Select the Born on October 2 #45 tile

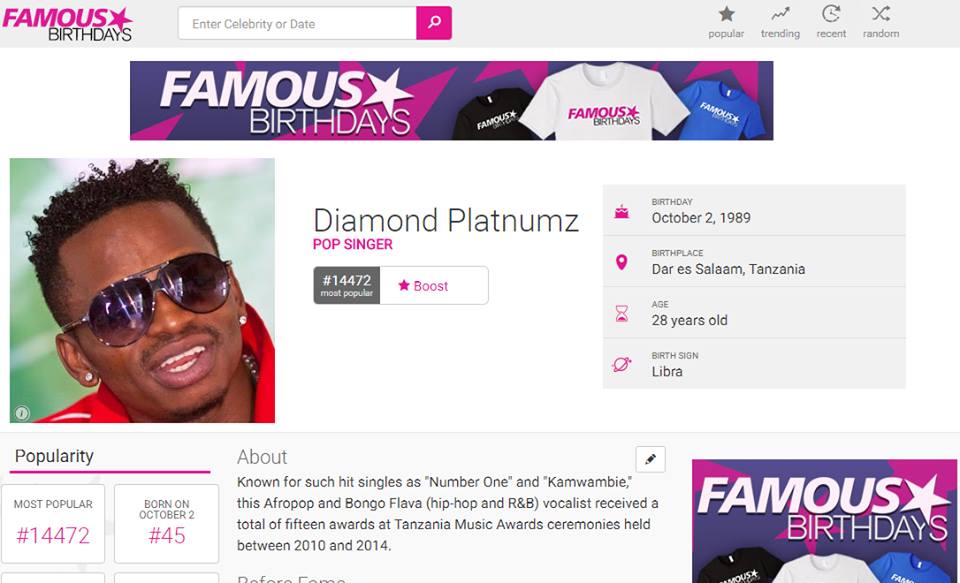pyautogui.click(x=167, y=524)
